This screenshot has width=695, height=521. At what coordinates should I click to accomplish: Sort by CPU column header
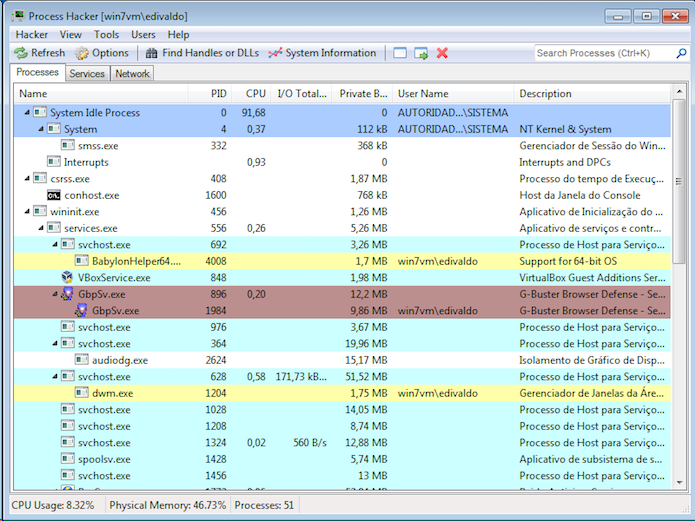click(x=251, y=94)
